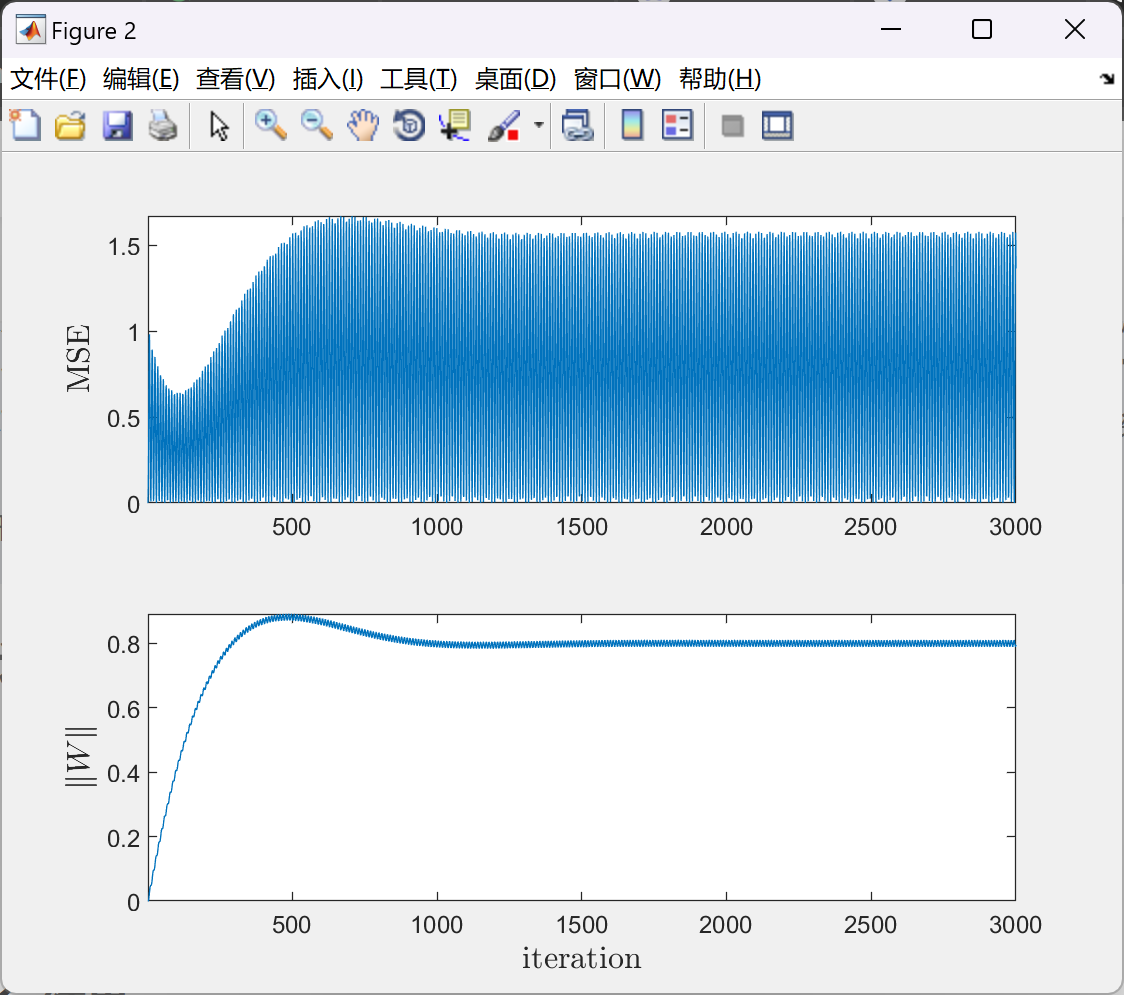Click Show Plot Tools icon
The width and height of the screenshot is (1124, 995).
[777, 125]
